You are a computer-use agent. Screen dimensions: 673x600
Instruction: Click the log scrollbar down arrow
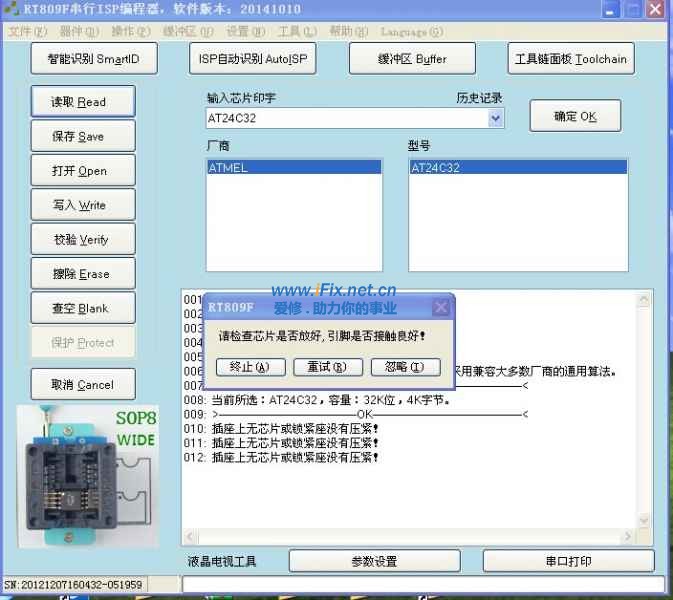pyautogui.click(x=644, y=520)
